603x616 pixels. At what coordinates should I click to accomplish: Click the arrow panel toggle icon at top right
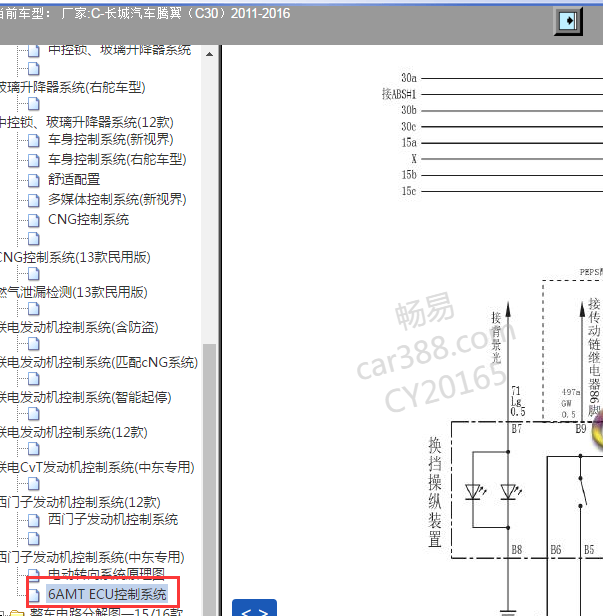568,21
